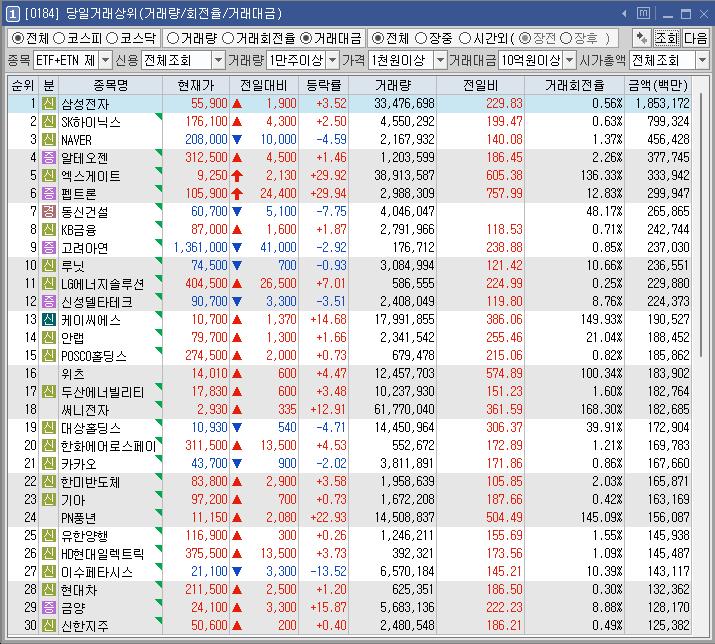Click the 경 badge for 동신건설

pyautogui.click(x=49, y=212)
